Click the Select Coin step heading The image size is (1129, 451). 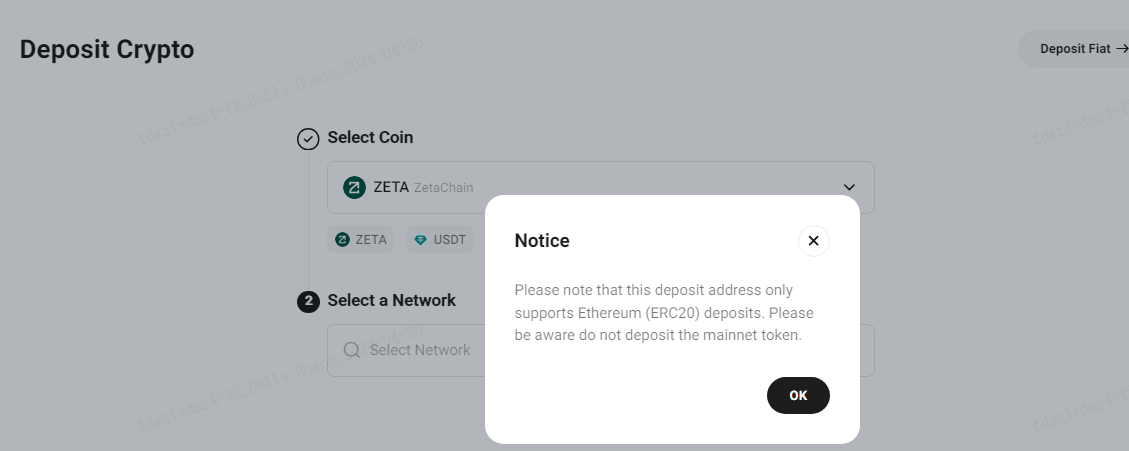(x=370, y=138)
